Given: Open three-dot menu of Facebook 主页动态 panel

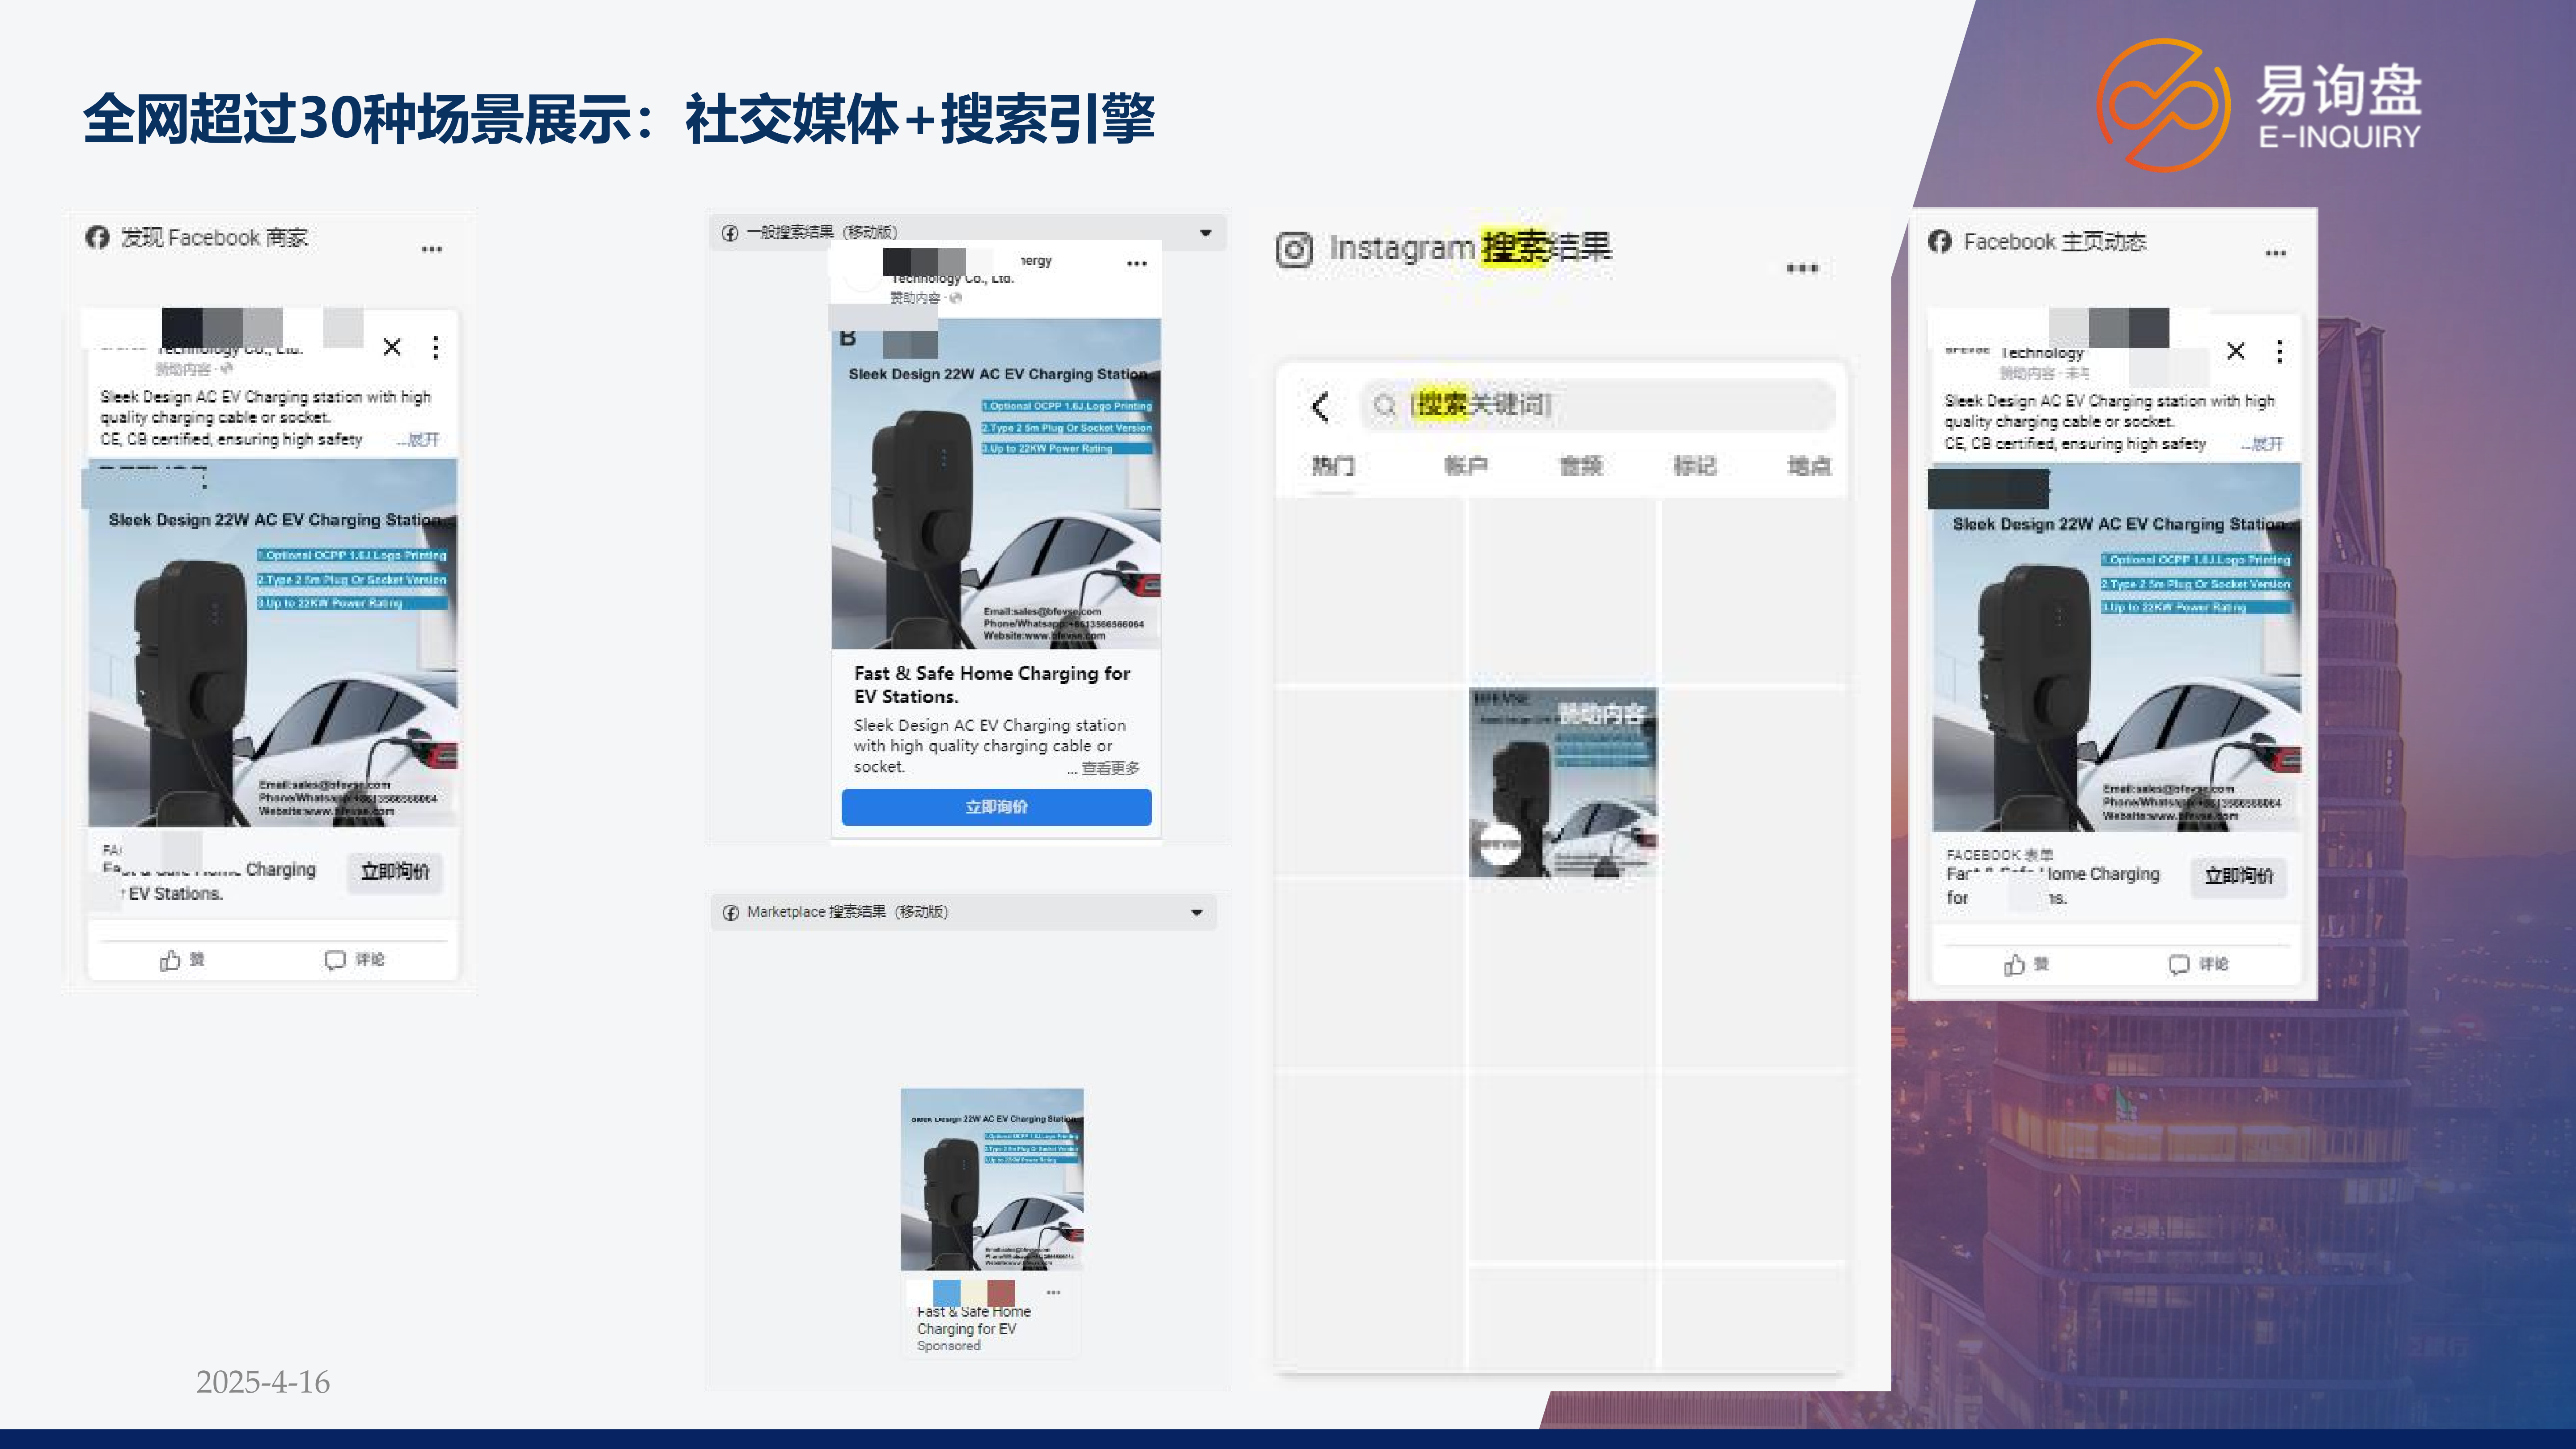Looking at the screenshot, I should (x=2276, y=253).
